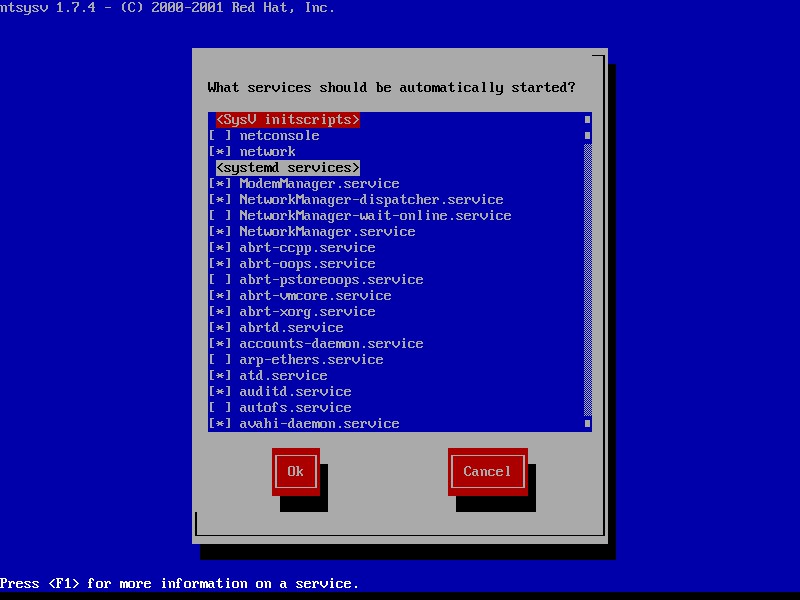Disable accounts-daemon.service checkbox

coord(220,343)
